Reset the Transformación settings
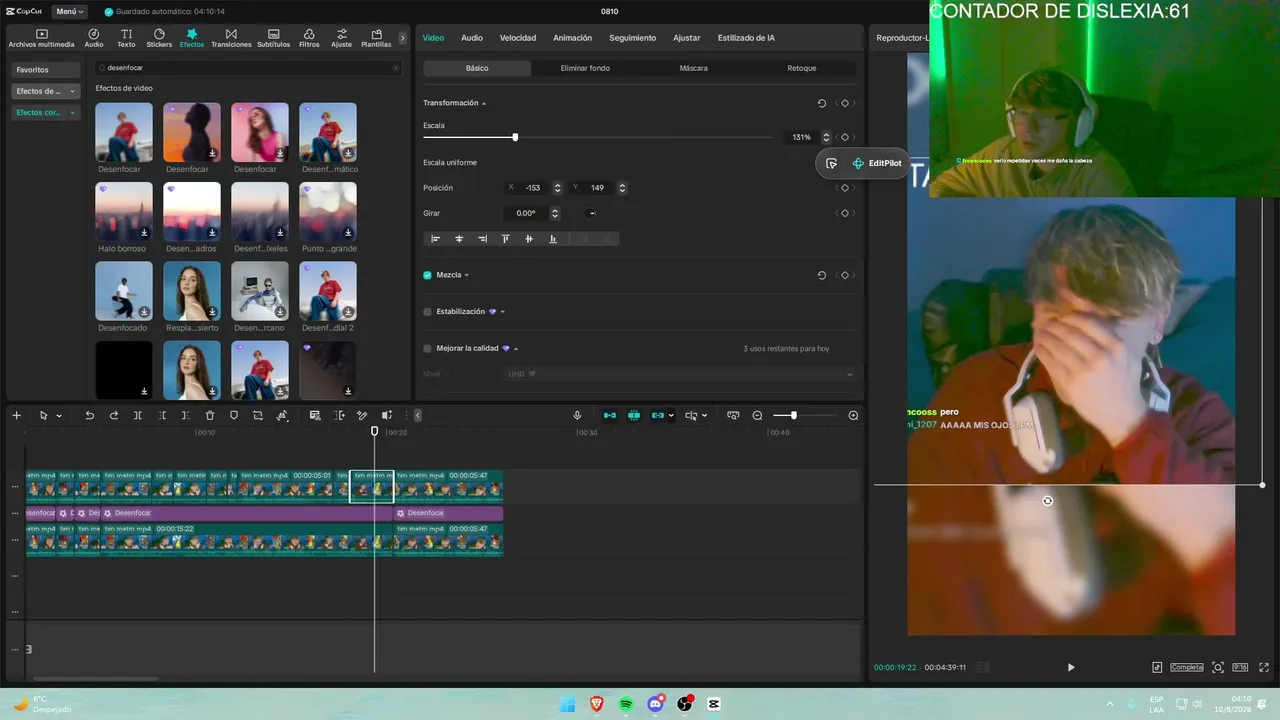 click(x=822, y=103)
